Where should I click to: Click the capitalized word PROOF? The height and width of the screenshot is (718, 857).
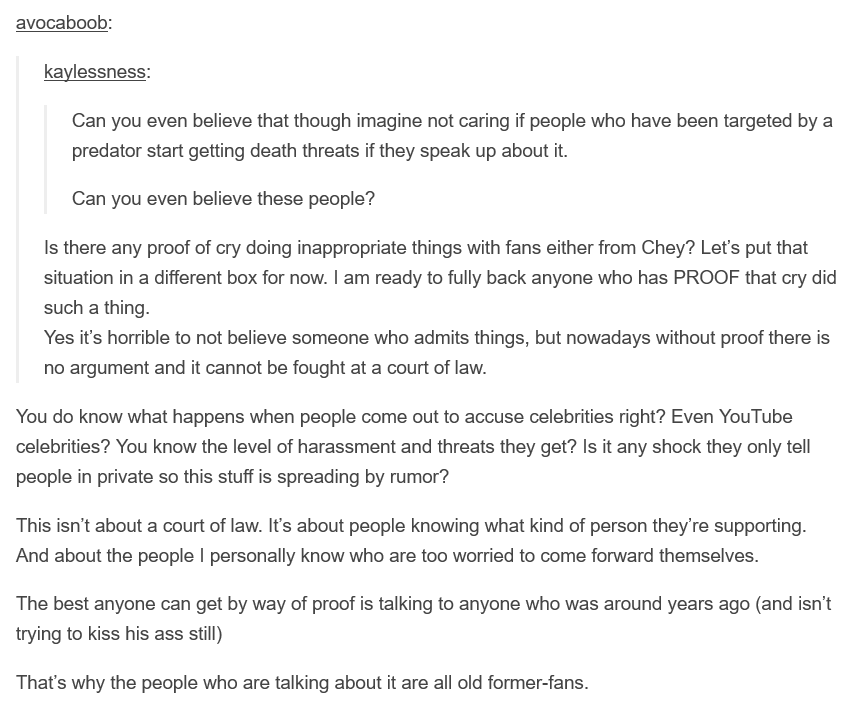(x=706, y=278)
